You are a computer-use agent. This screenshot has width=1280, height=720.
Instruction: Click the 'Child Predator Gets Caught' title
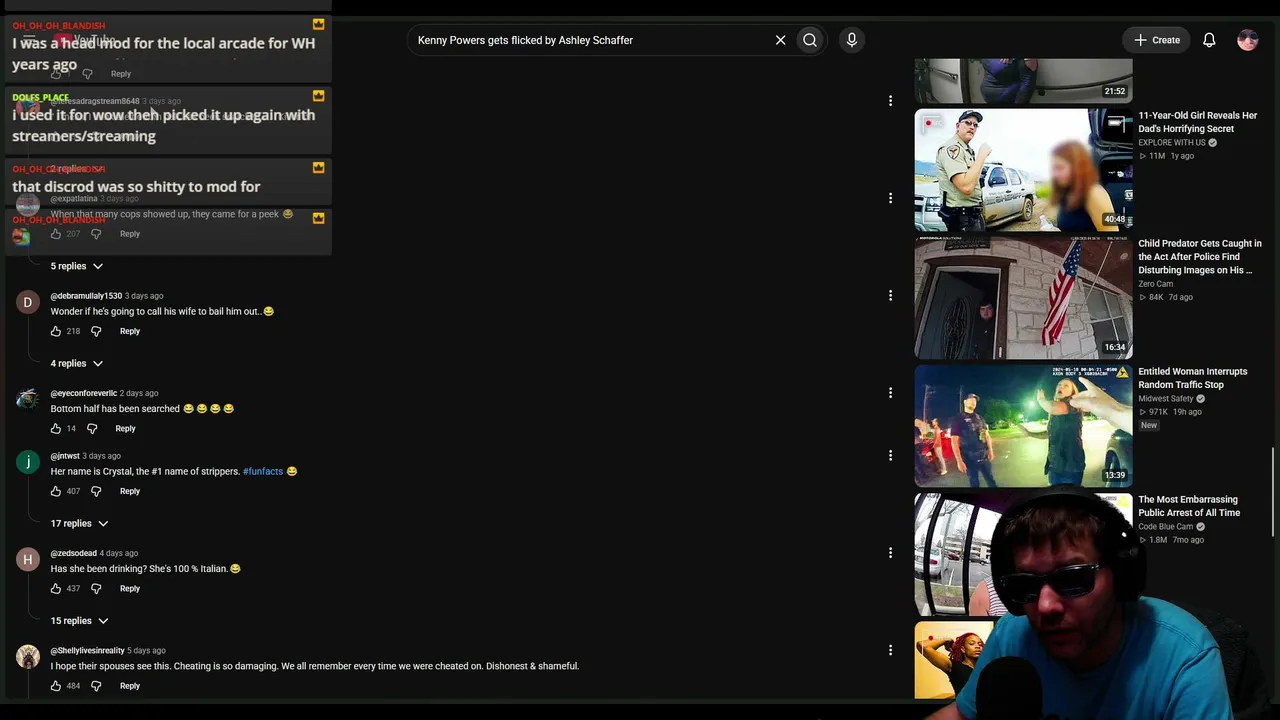(x=1200, y=257)
